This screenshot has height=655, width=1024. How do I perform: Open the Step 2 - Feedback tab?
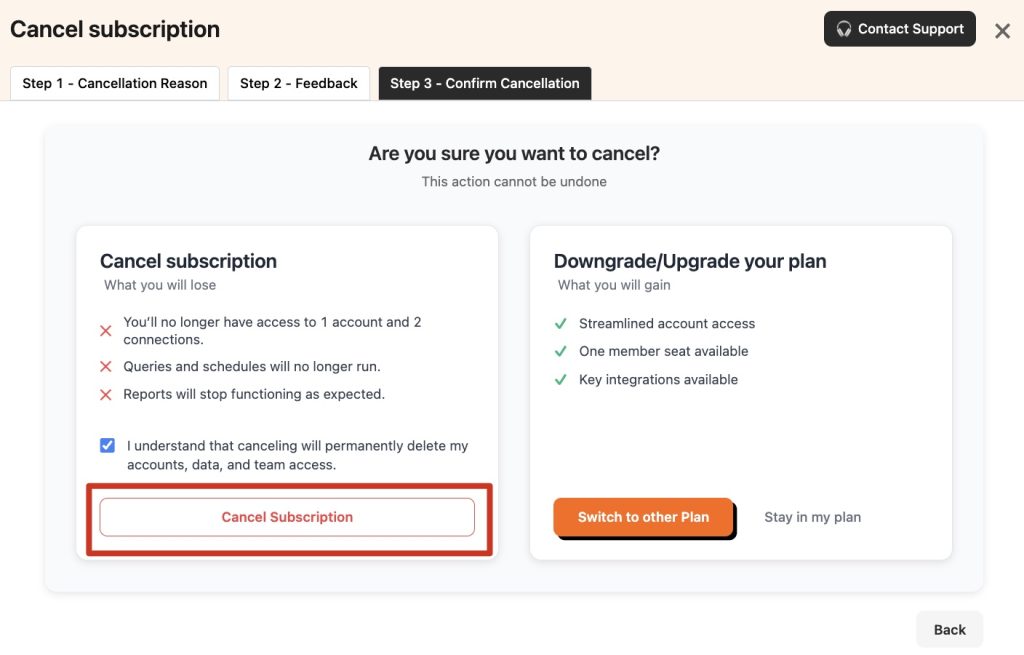coord(298,84)
